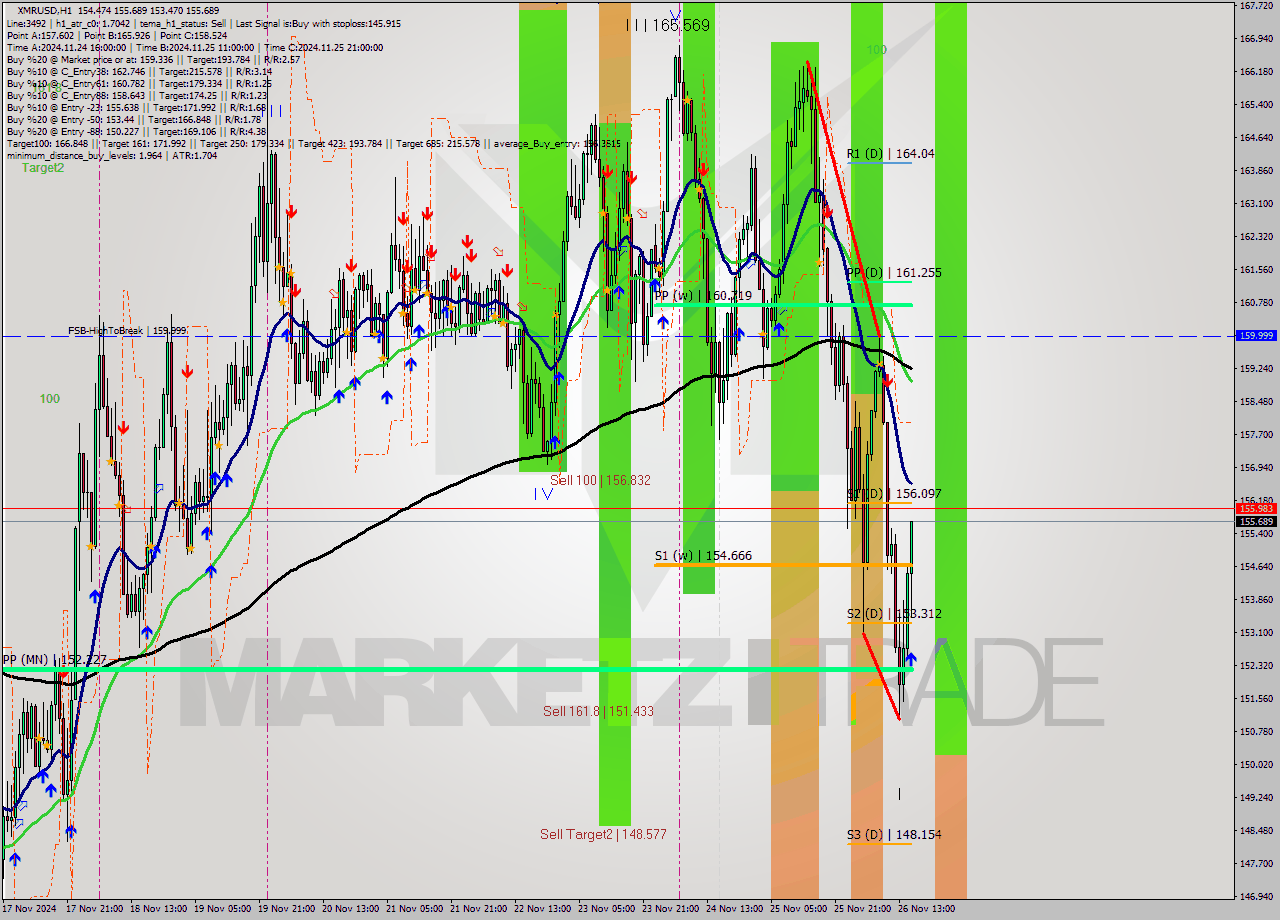Click the FSB-HighToBreak | 159.999 label
Viewport: 1280px width, 920px height.
(127, 331)
